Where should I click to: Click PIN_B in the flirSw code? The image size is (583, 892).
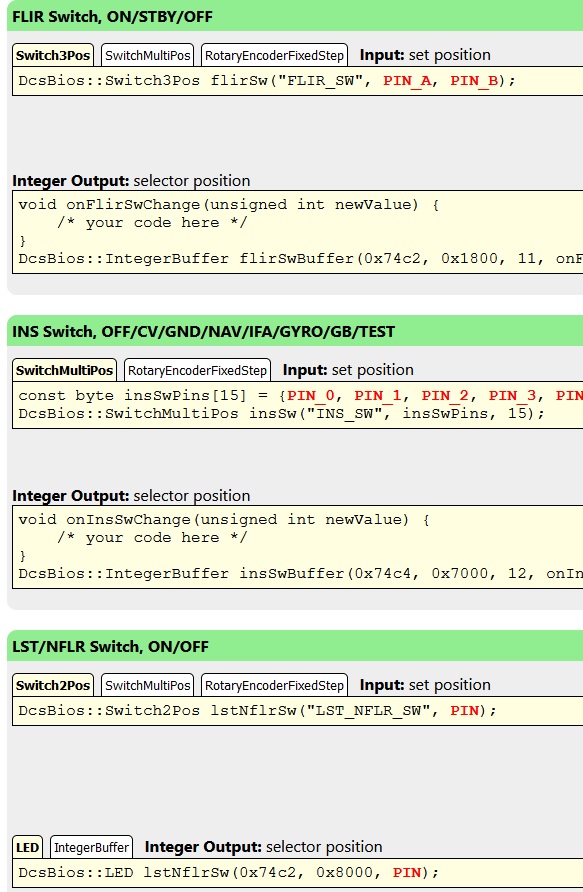[x=474, y=81]
